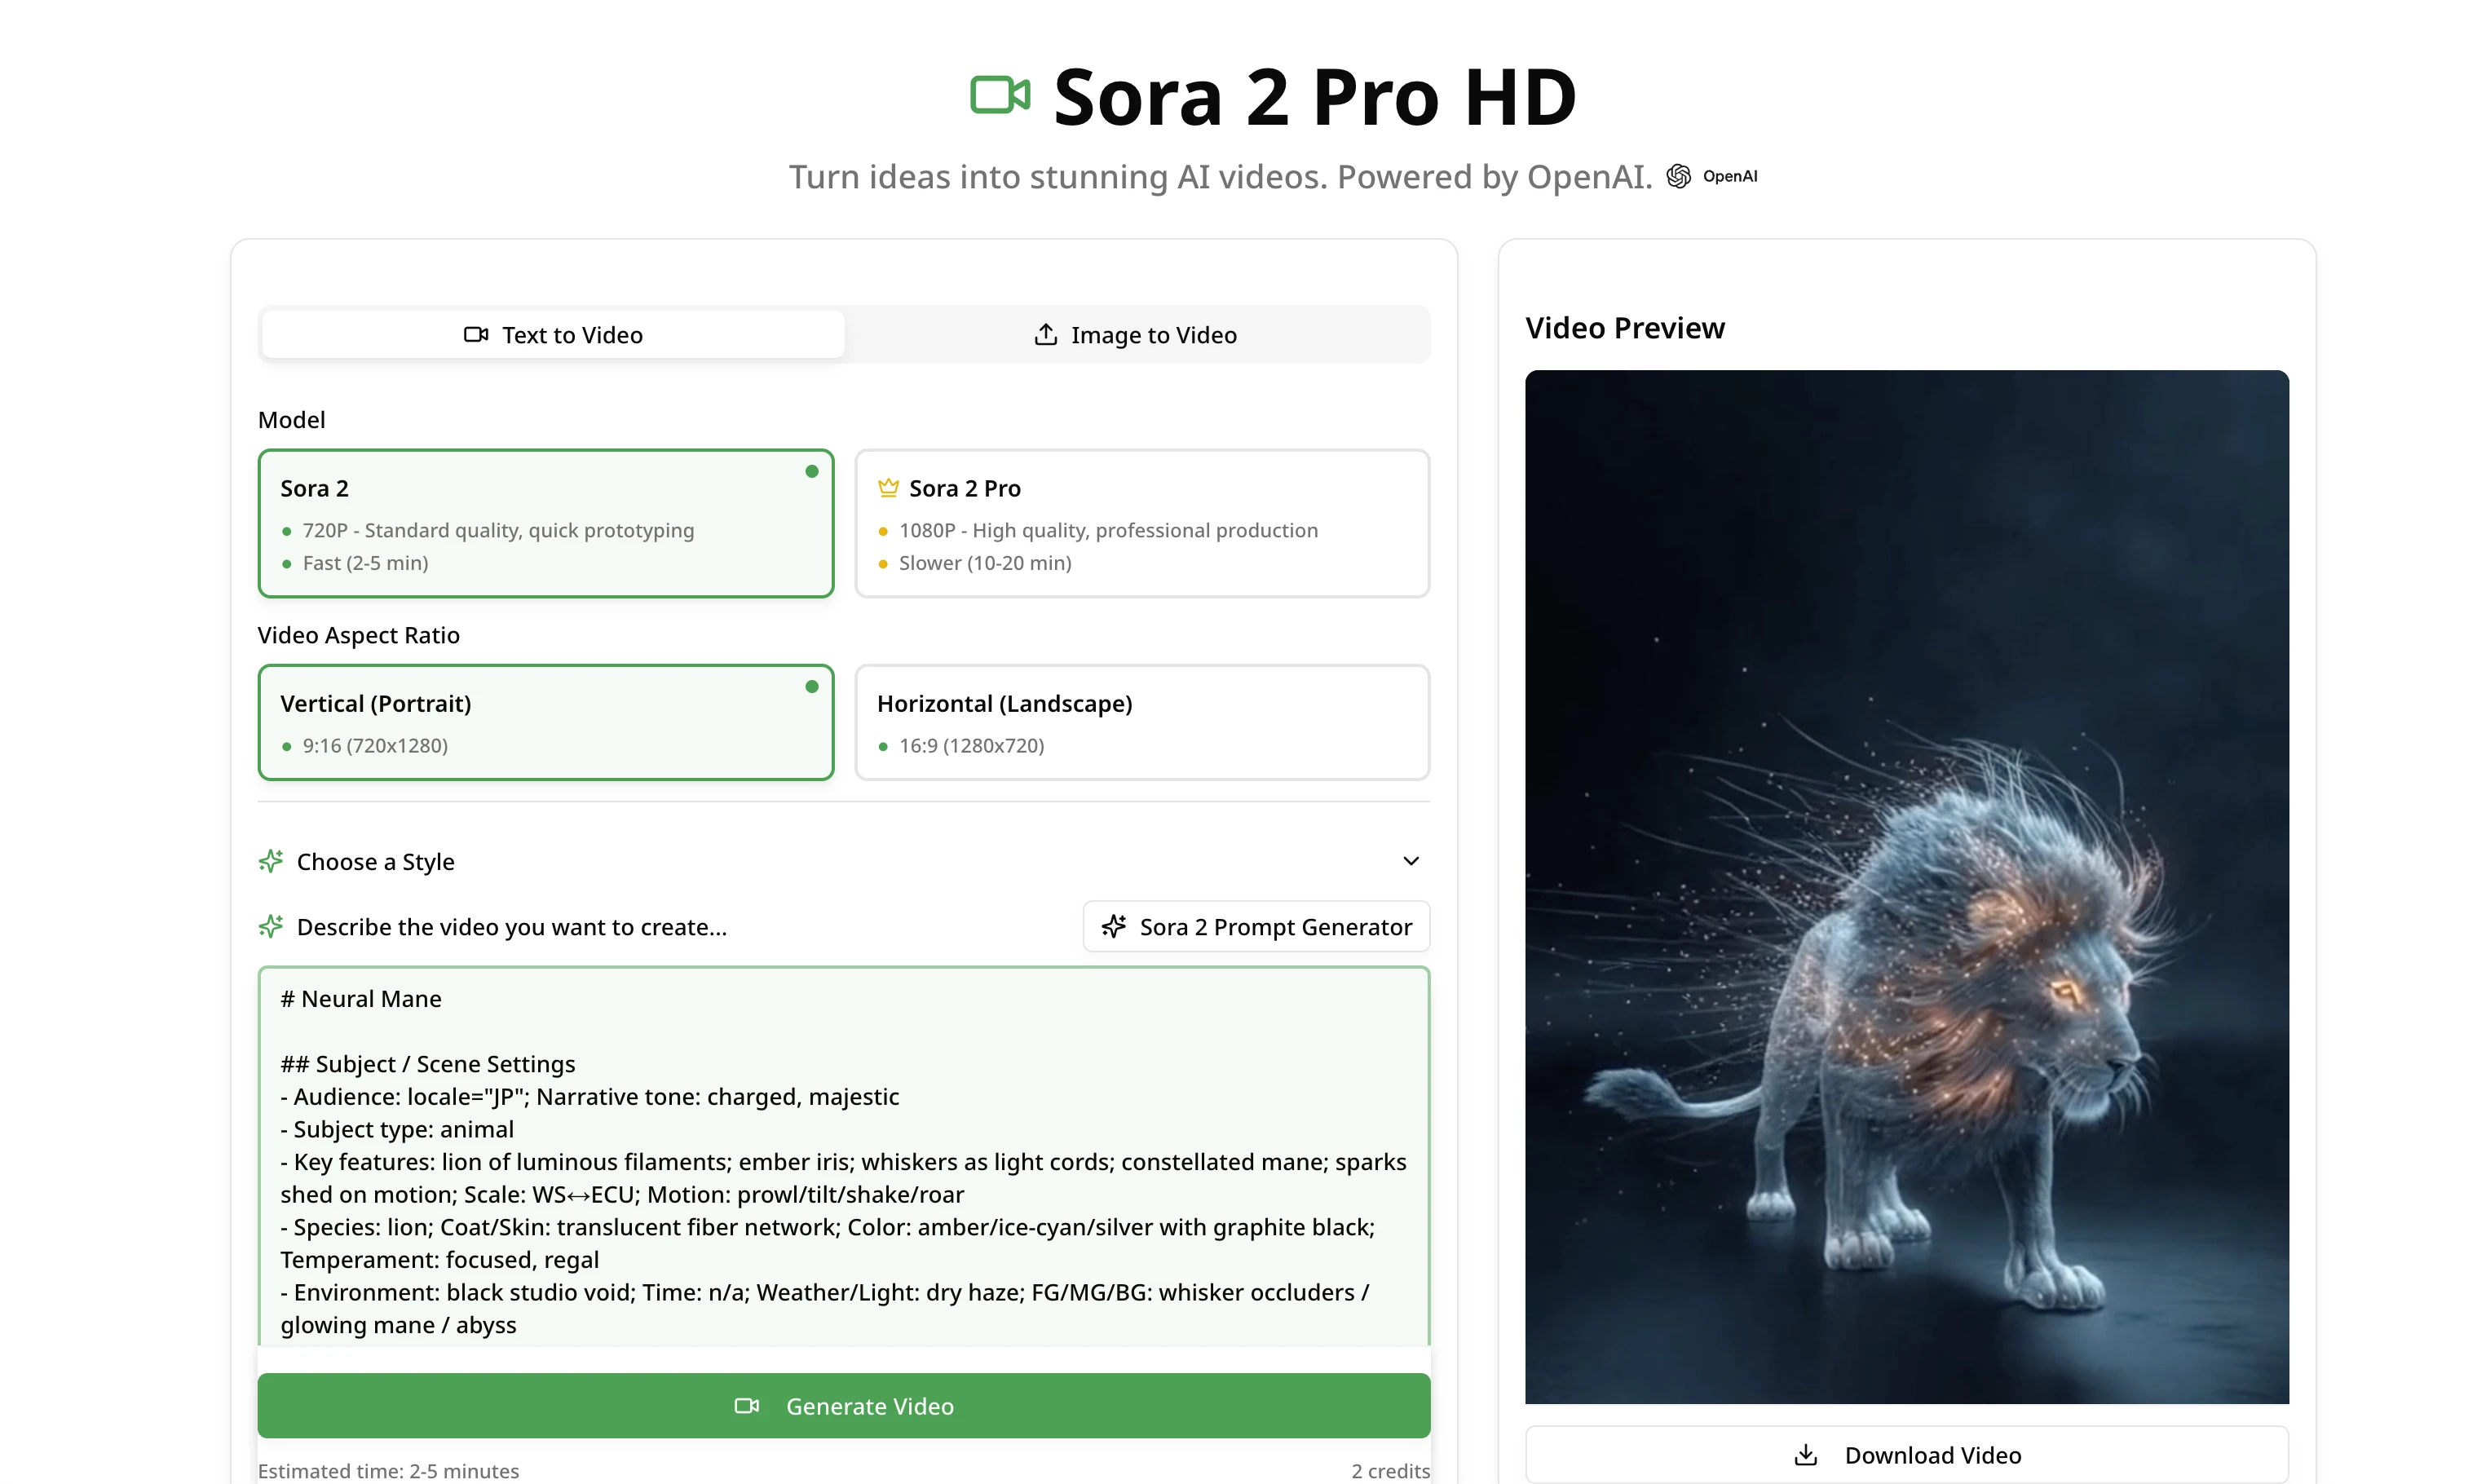The image size is (2477, 1484).
Task: Open the Sora 2 Prompt Generator
Action: point(1256,927)
